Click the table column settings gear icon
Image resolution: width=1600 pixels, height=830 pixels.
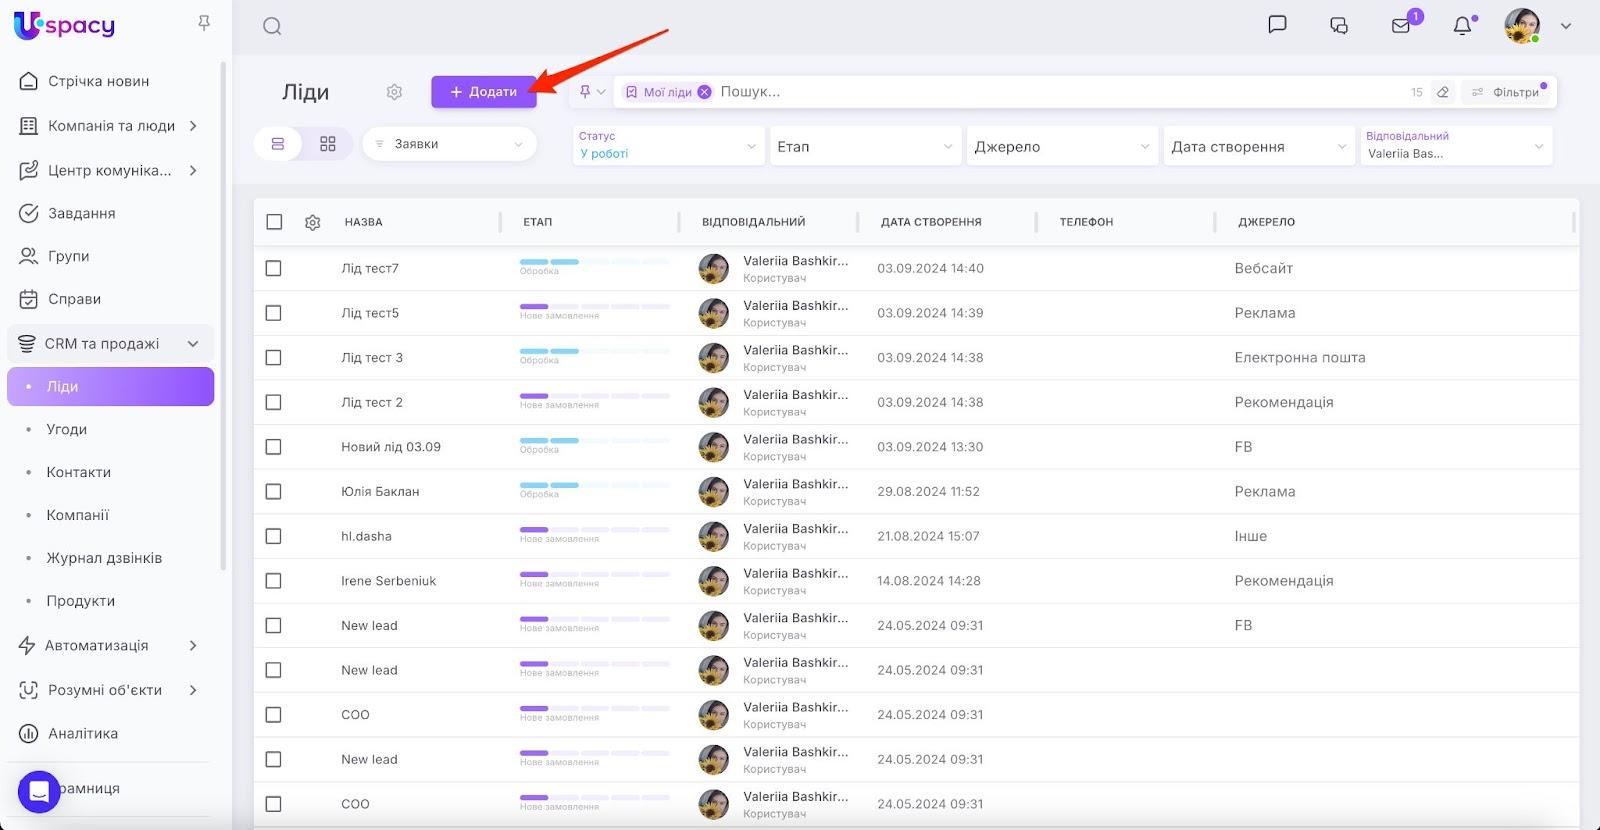pyautogui.click(x=313, y=222)
